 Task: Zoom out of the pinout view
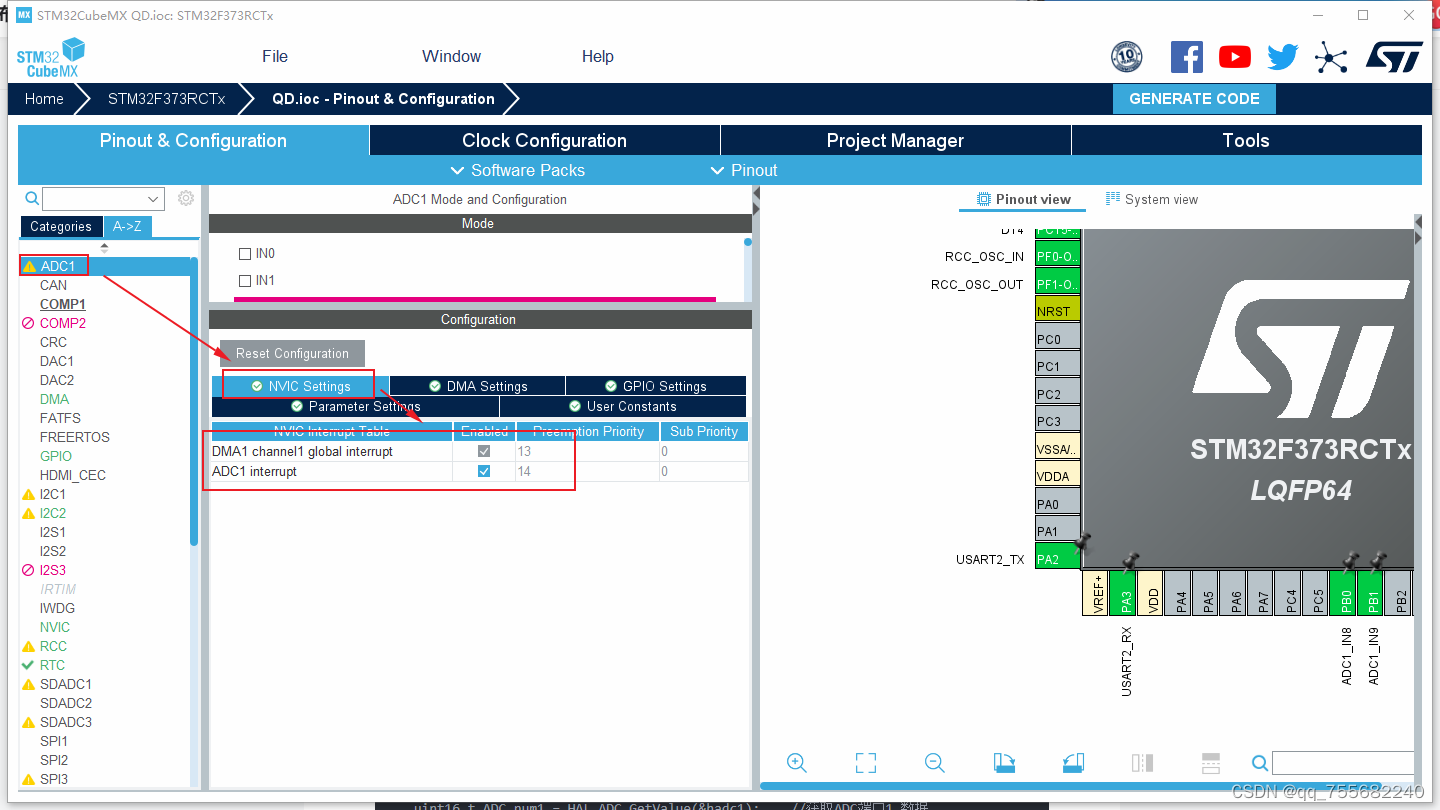point(935,763)
